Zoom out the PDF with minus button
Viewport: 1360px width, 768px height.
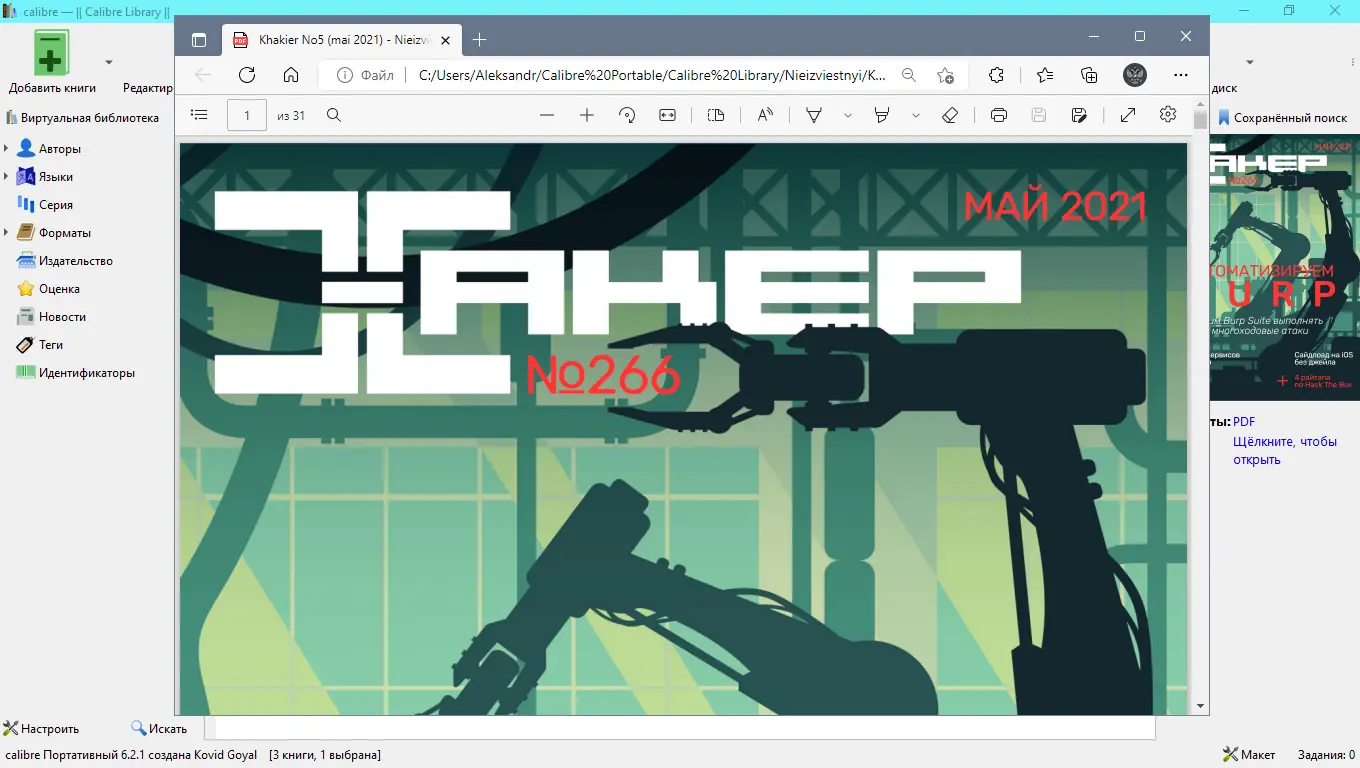click(x=547, y=115)
